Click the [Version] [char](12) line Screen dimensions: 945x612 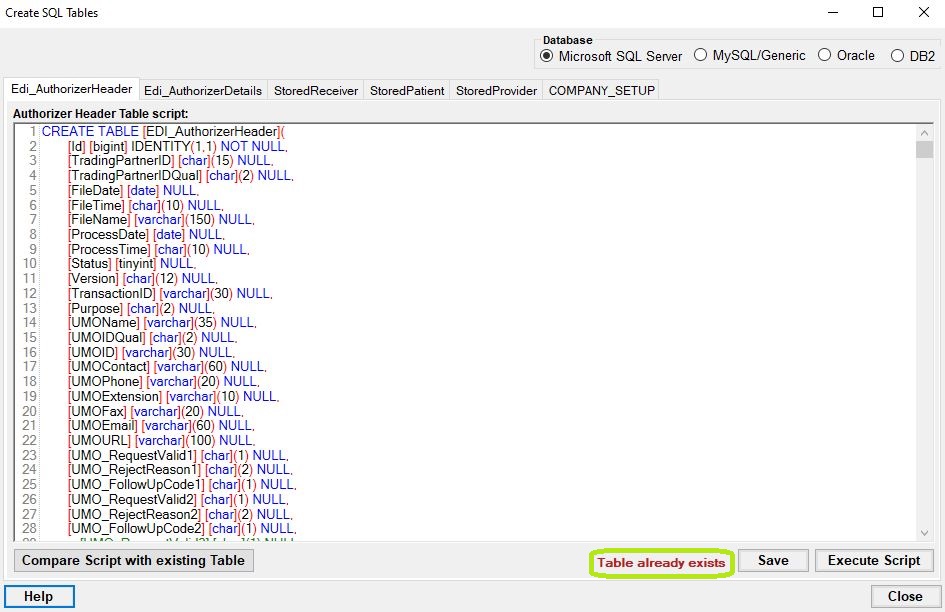click(143, 279)
